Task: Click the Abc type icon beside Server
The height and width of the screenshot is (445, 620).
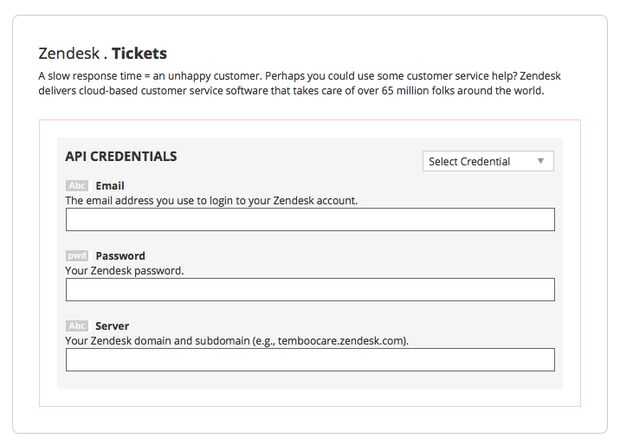Action: pos(77,326)
